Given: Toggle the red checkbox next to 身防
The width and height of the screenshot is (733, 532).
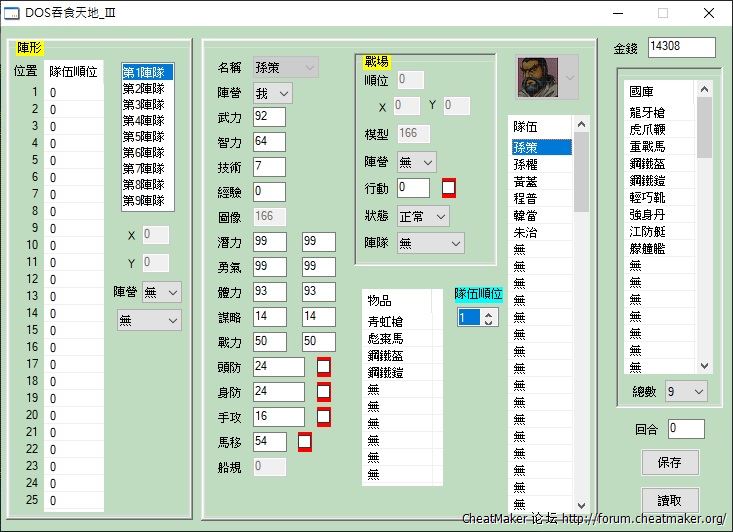Looking at the screenshot, I should tap(324, 391).
